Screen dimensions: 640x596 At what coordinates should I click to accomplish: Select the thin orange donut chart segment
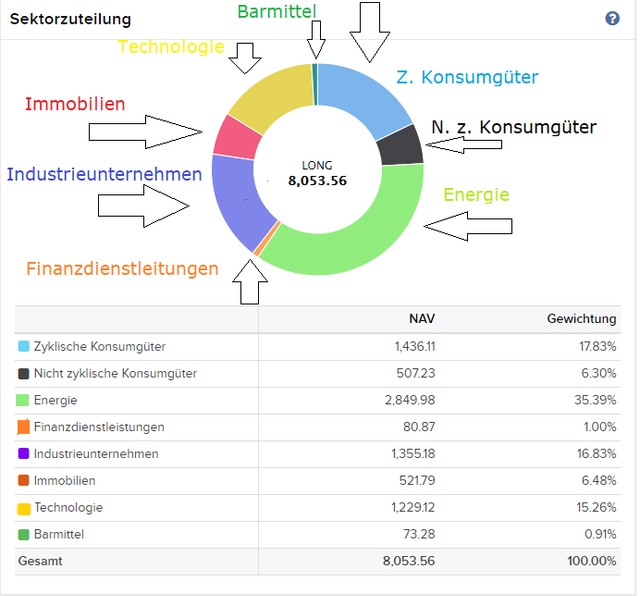[x=267, y=240]
